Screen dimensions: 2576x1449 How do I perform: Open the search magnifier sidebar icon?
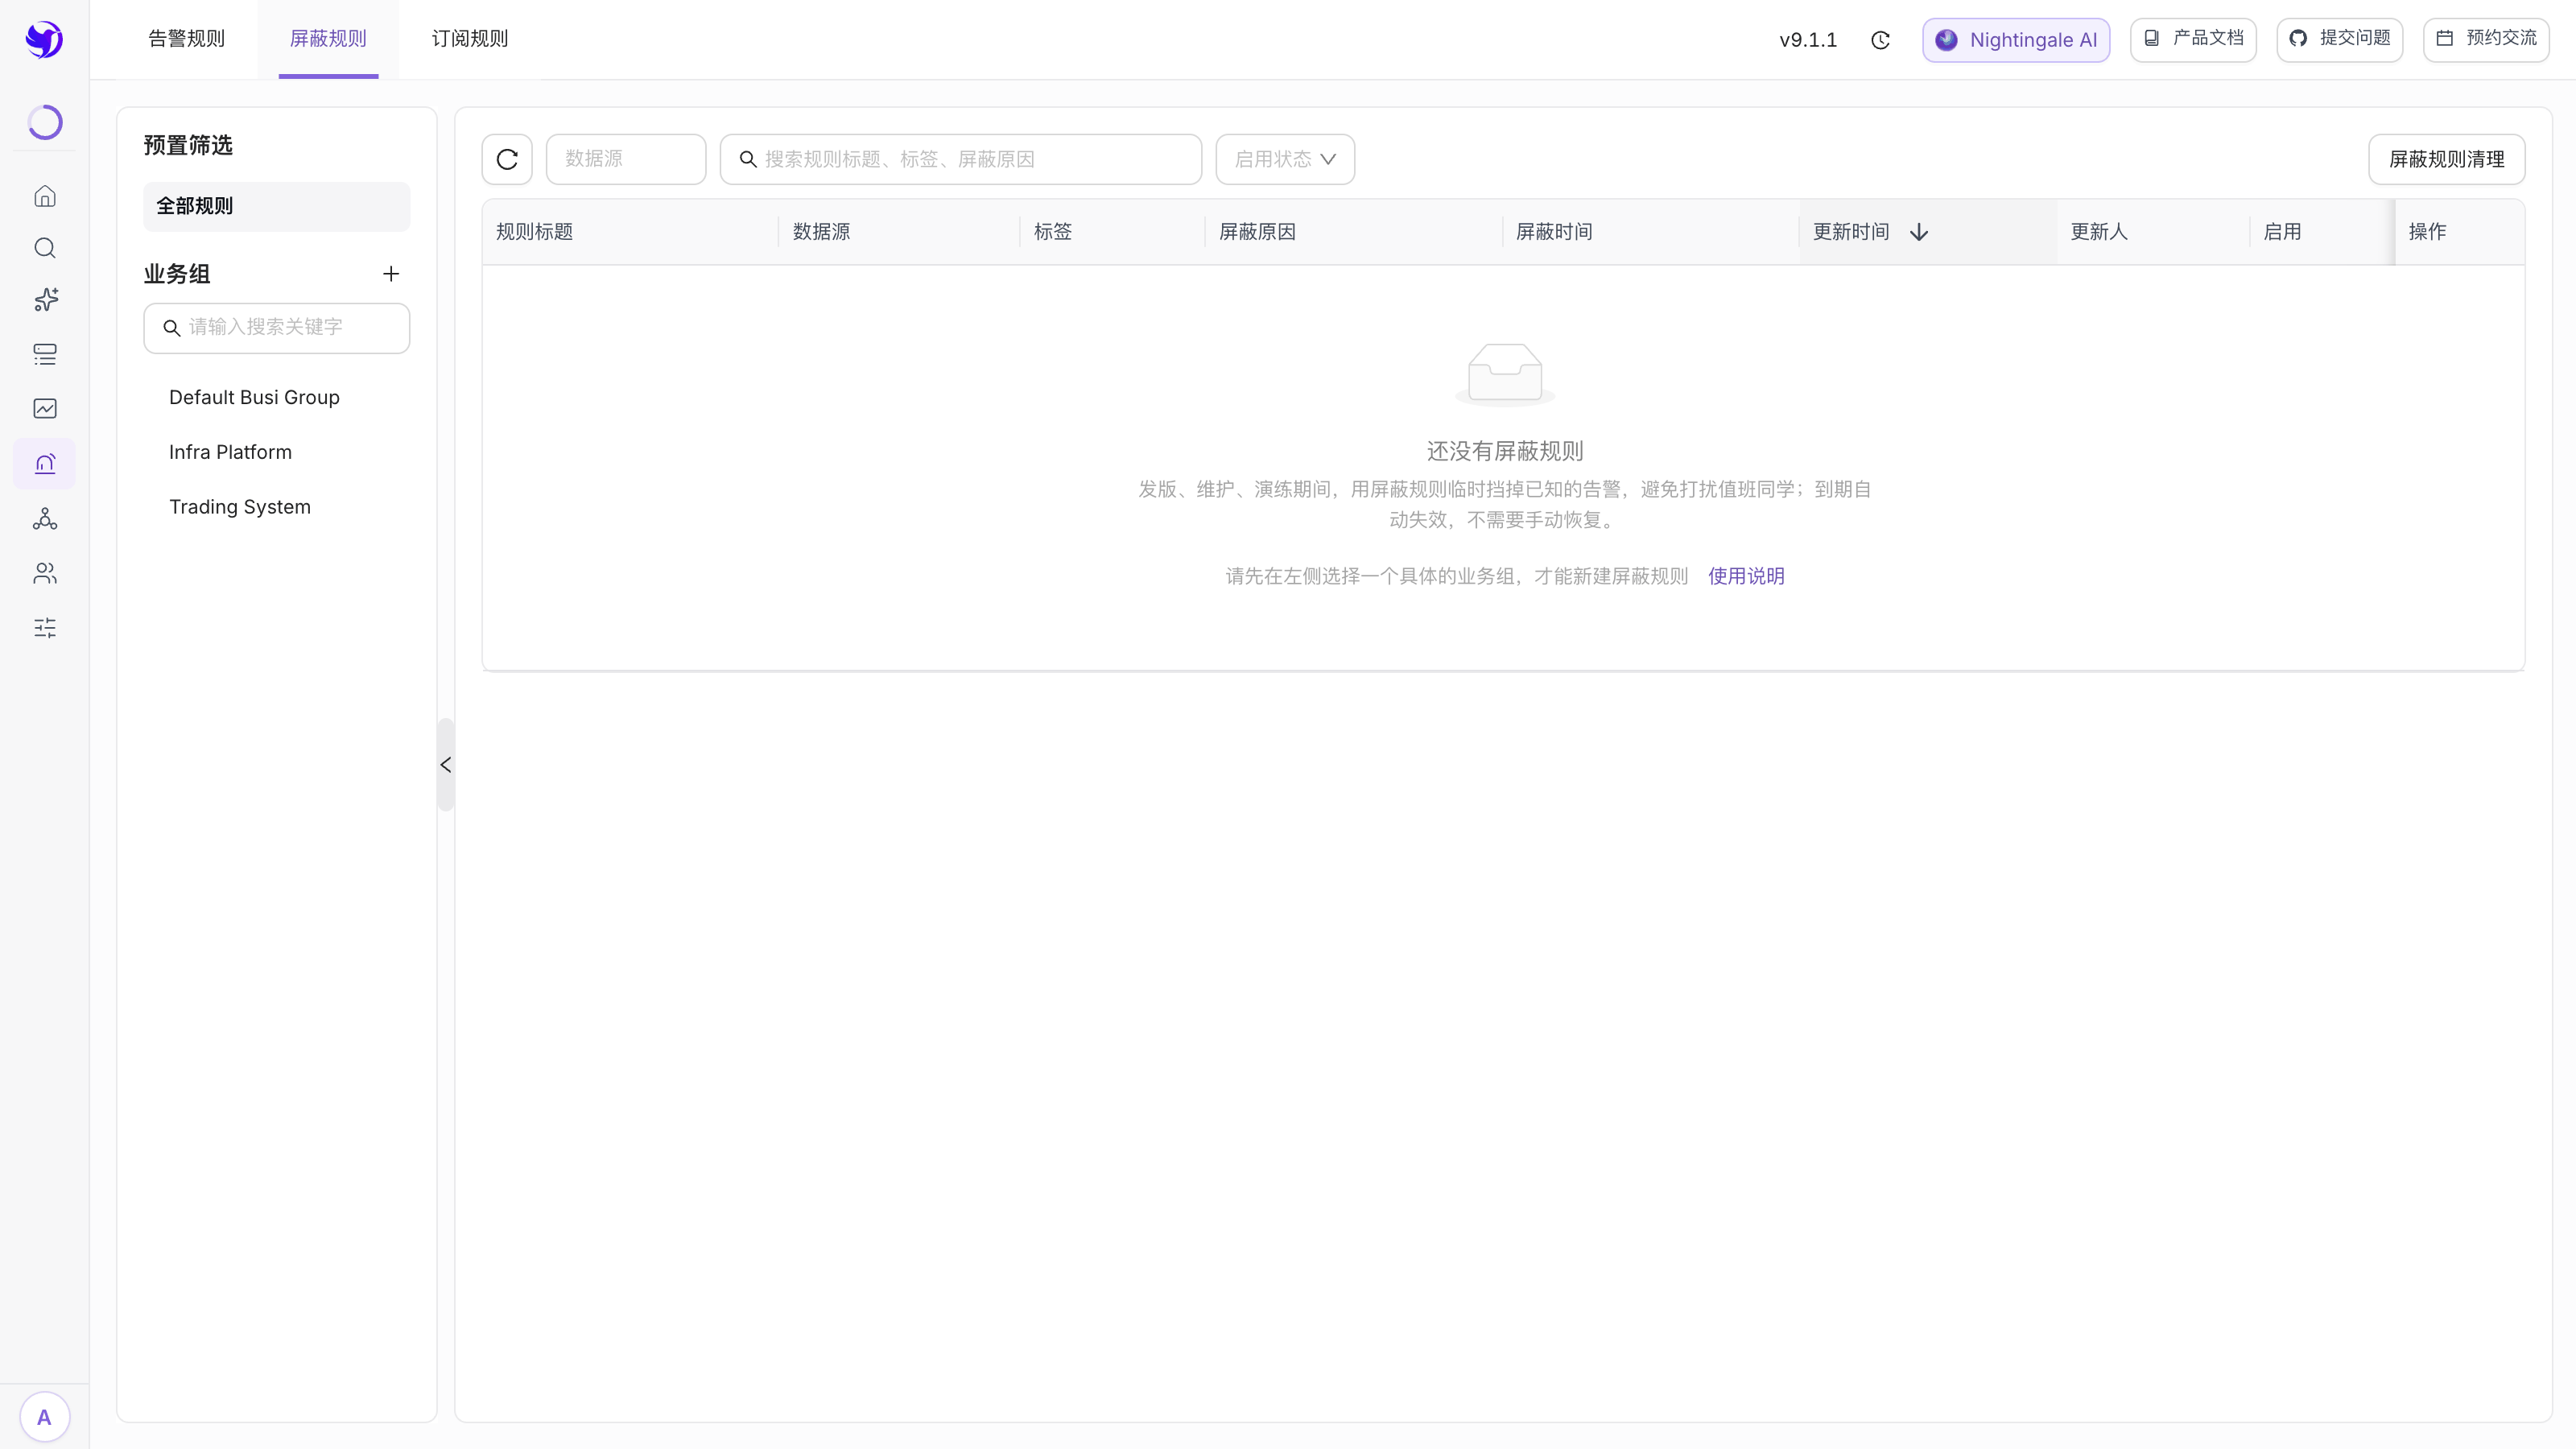45,248
